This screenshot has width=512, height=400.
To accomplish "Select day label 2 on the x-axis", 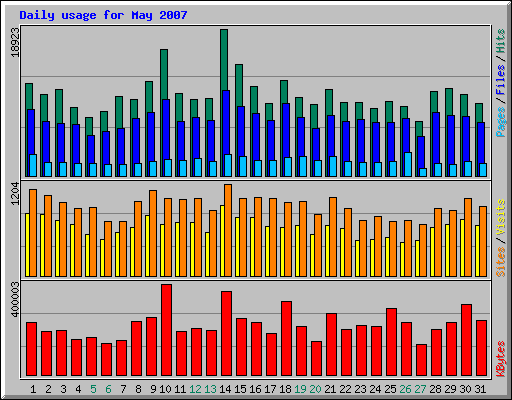I will coord(48,389).
